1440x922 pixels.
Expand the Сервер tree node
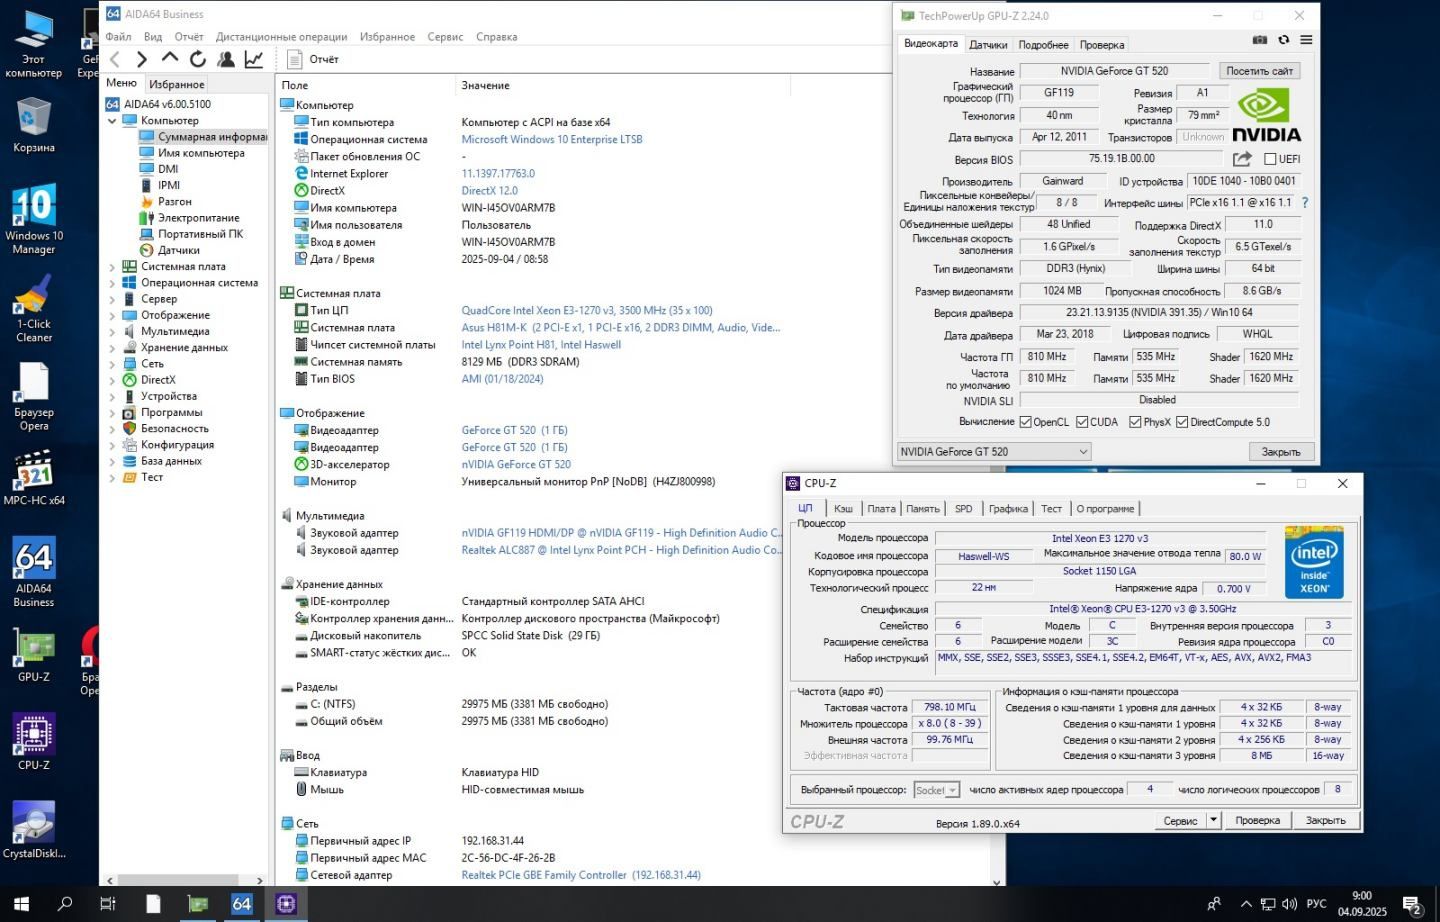(112, 299)
